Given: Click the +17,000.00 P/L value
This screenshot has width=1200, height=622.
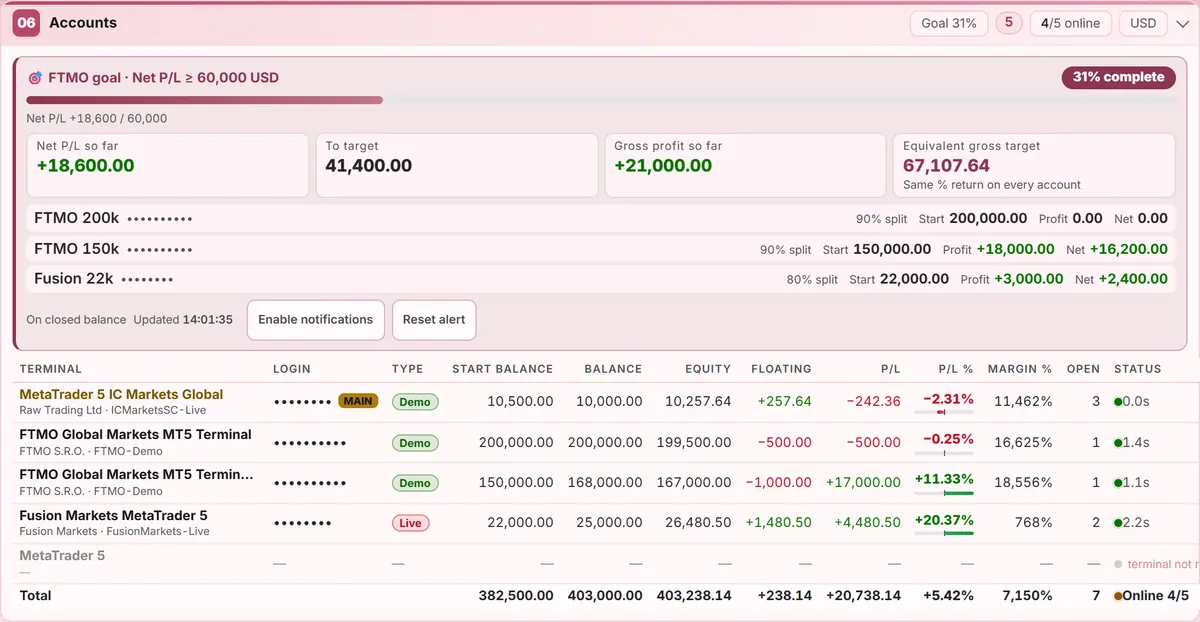Looking at the screenshot, I should tap(863, 482).
